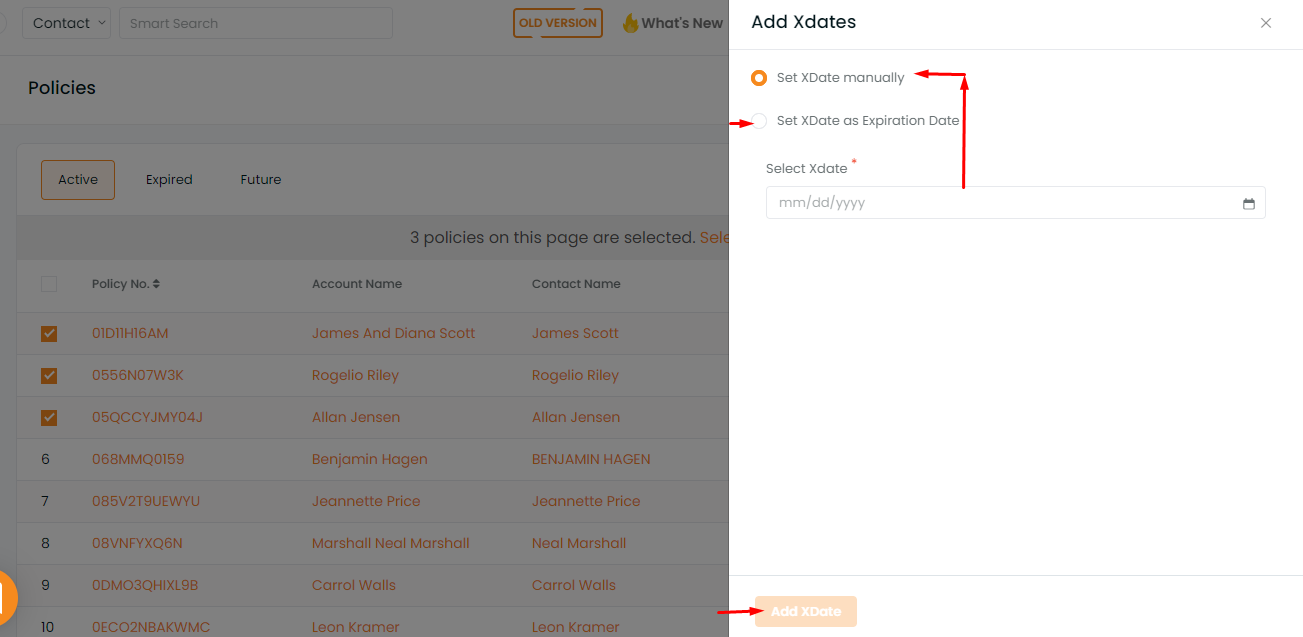The width and height of the screenshot is (1303, 637).
Task: Click the fire icon beside What's New
Action: pos(630,23)
